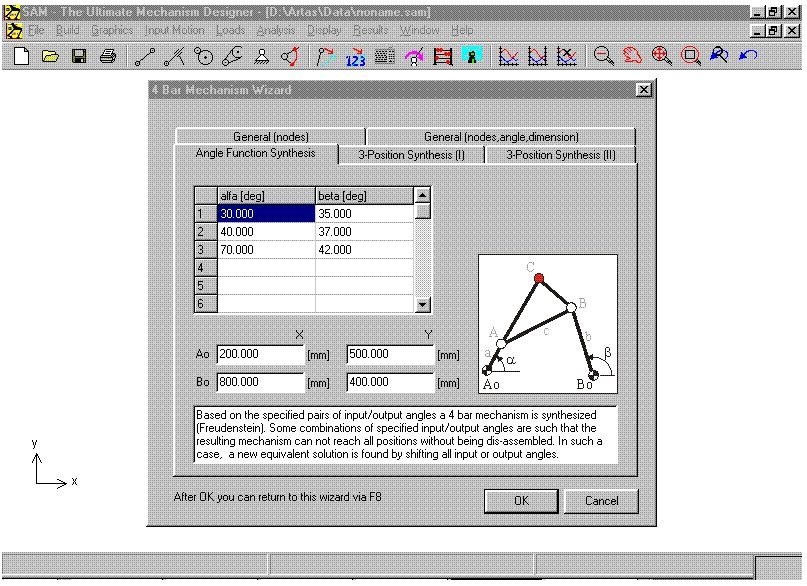This screenshot has height=586, width=807.
Task: Select the Gear element tool
Action: tap(203, 56)
